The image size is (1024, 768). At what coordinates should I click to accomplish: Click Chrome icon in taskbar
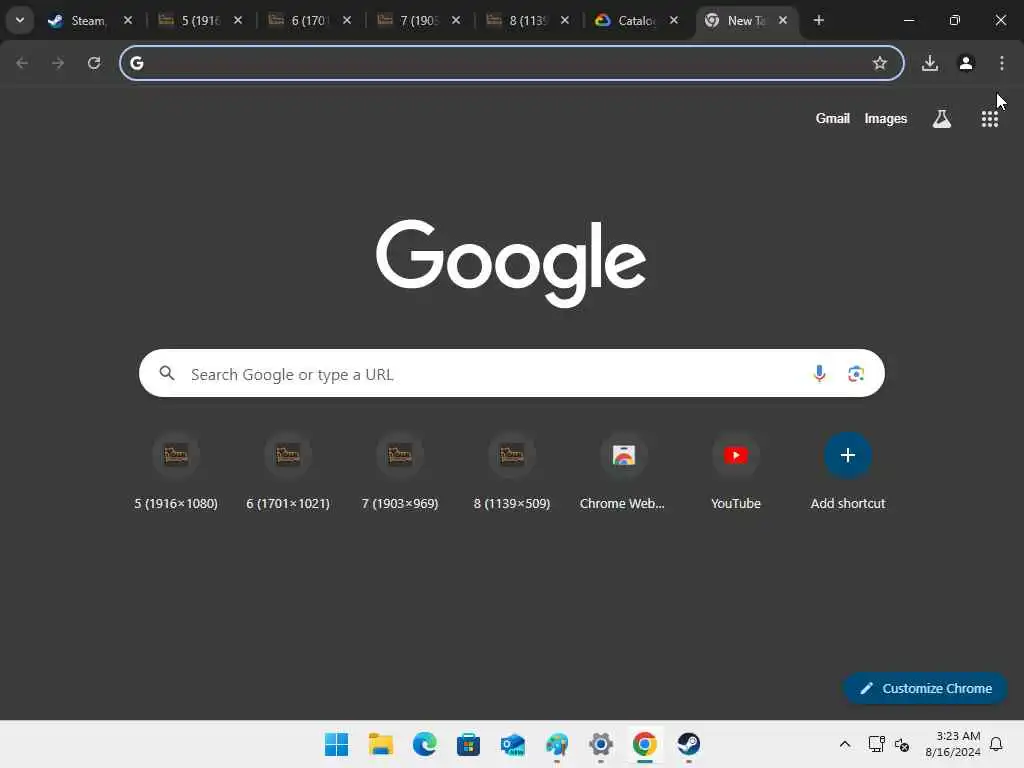(x=645, y=744)
